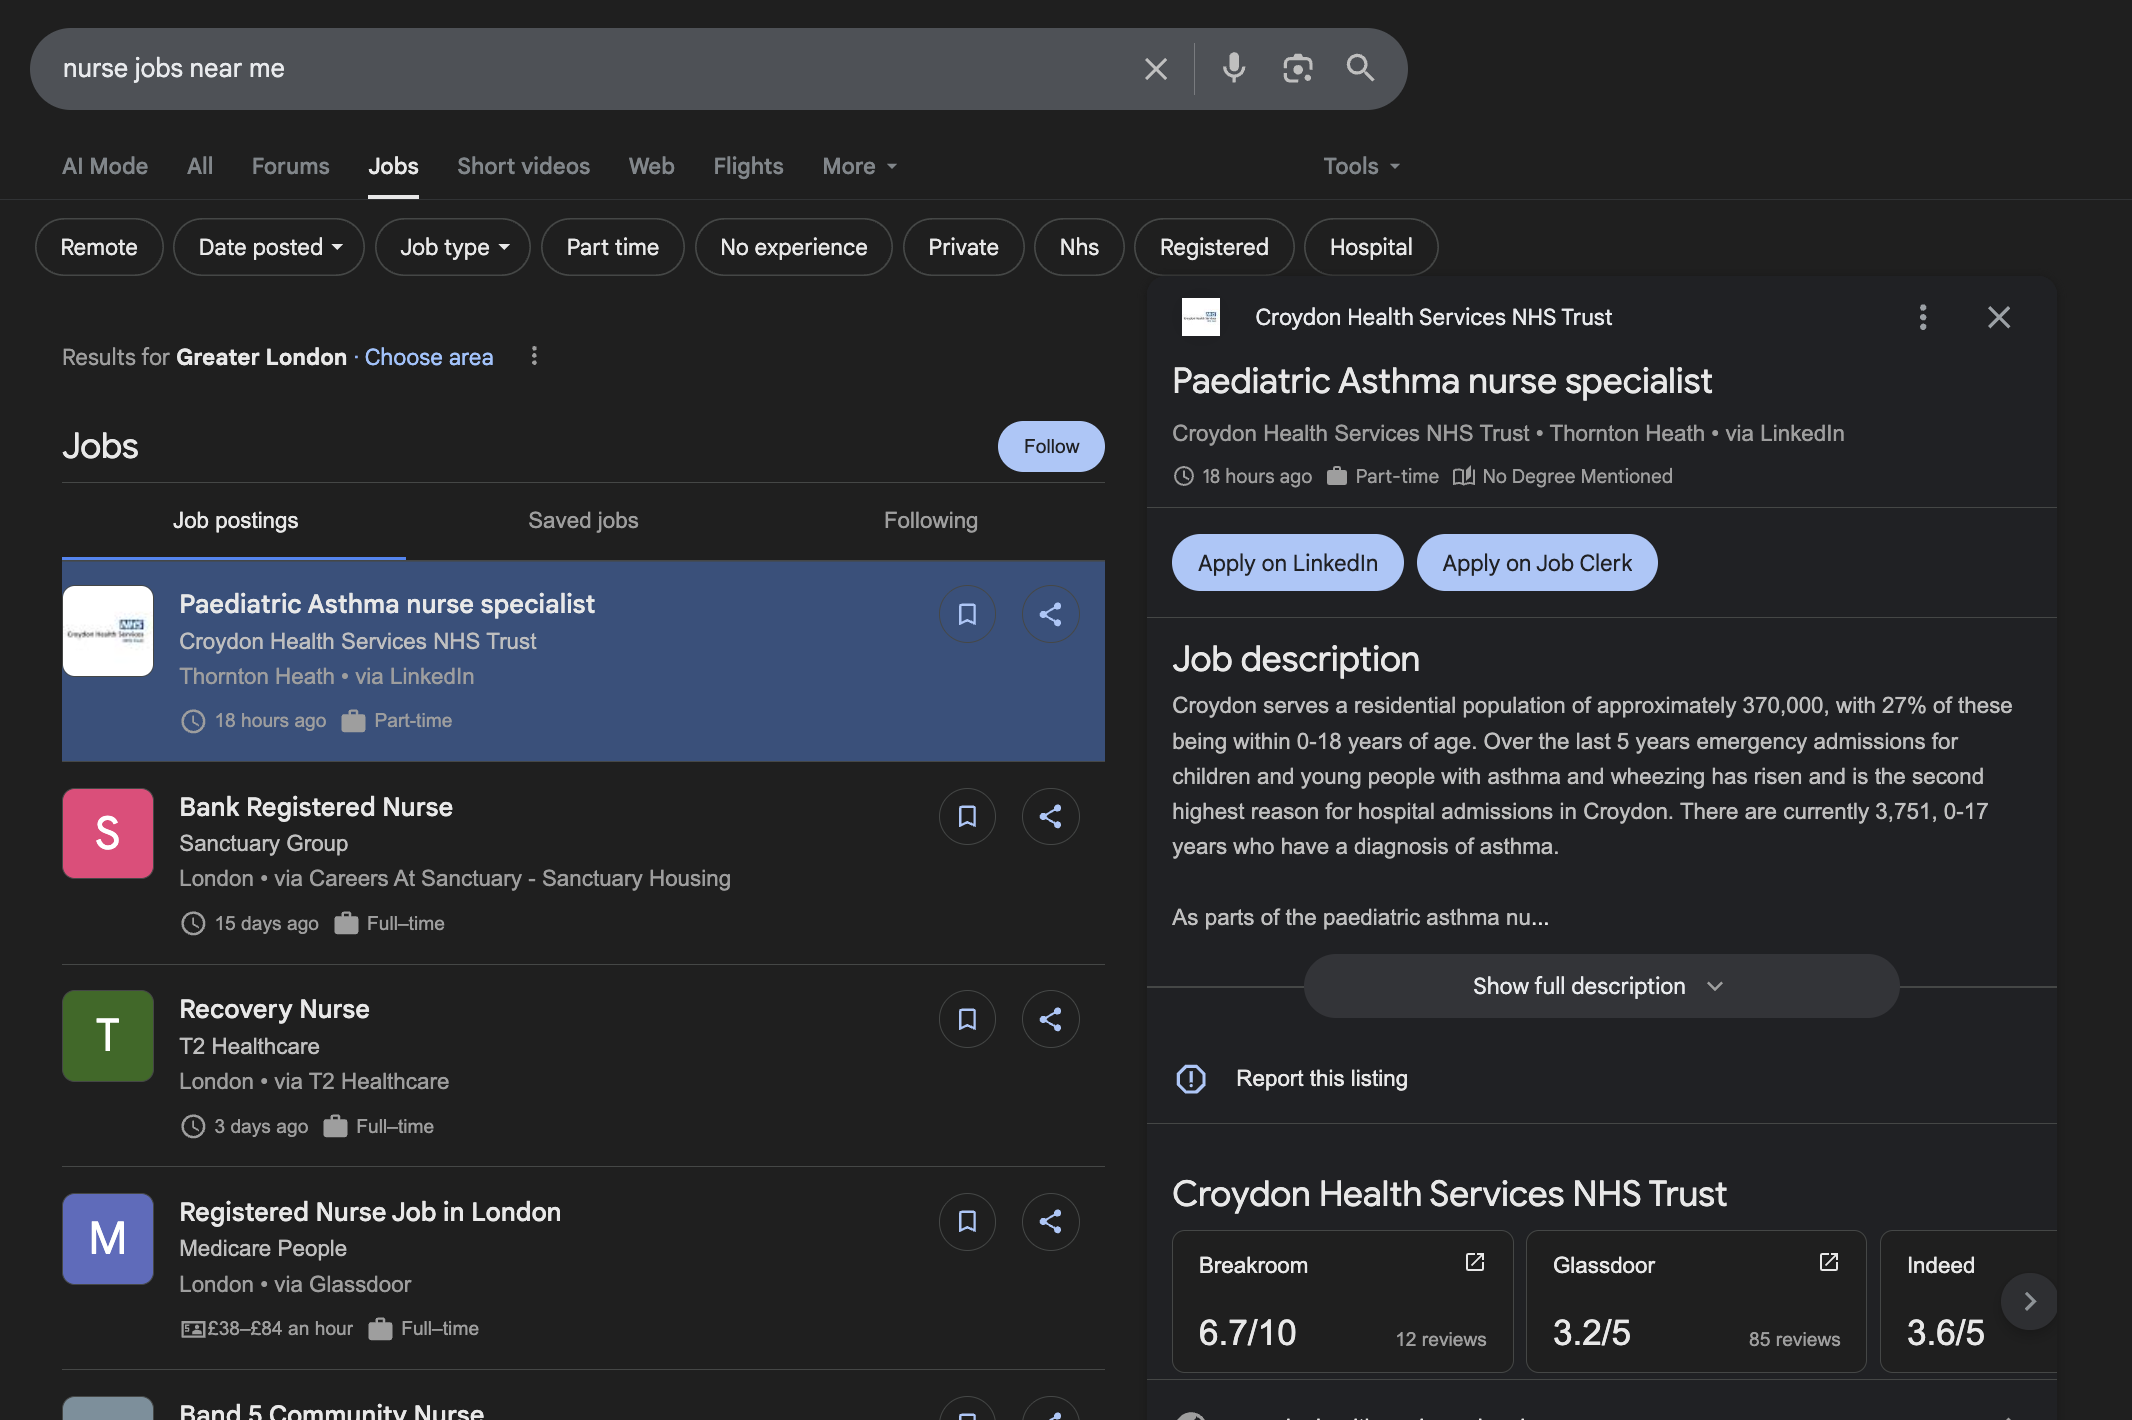Viewport: 2132px width, 1420px height.
Task: Show full job description
Action: coord(1600,986)
